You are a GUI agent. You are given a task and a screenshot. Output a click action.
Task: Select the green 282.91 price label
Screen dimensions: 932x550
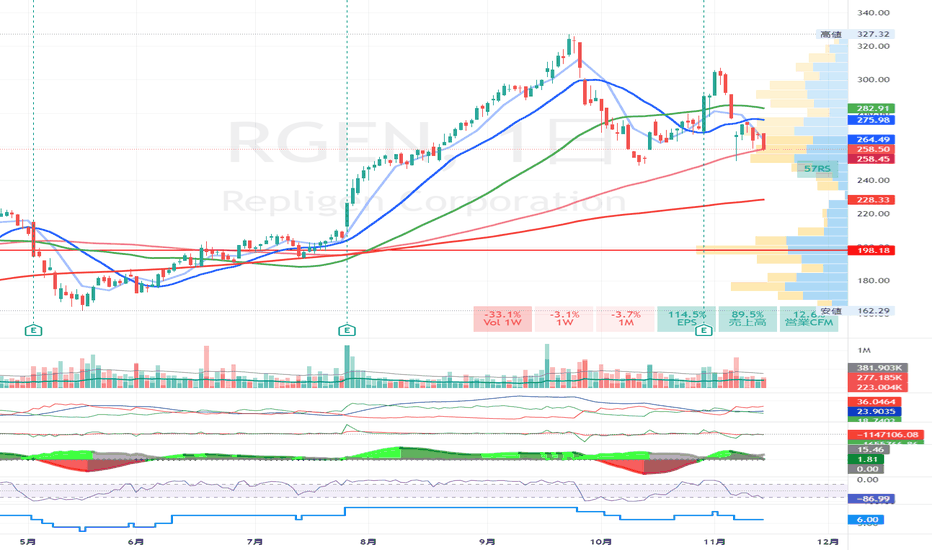click(872, 109)
